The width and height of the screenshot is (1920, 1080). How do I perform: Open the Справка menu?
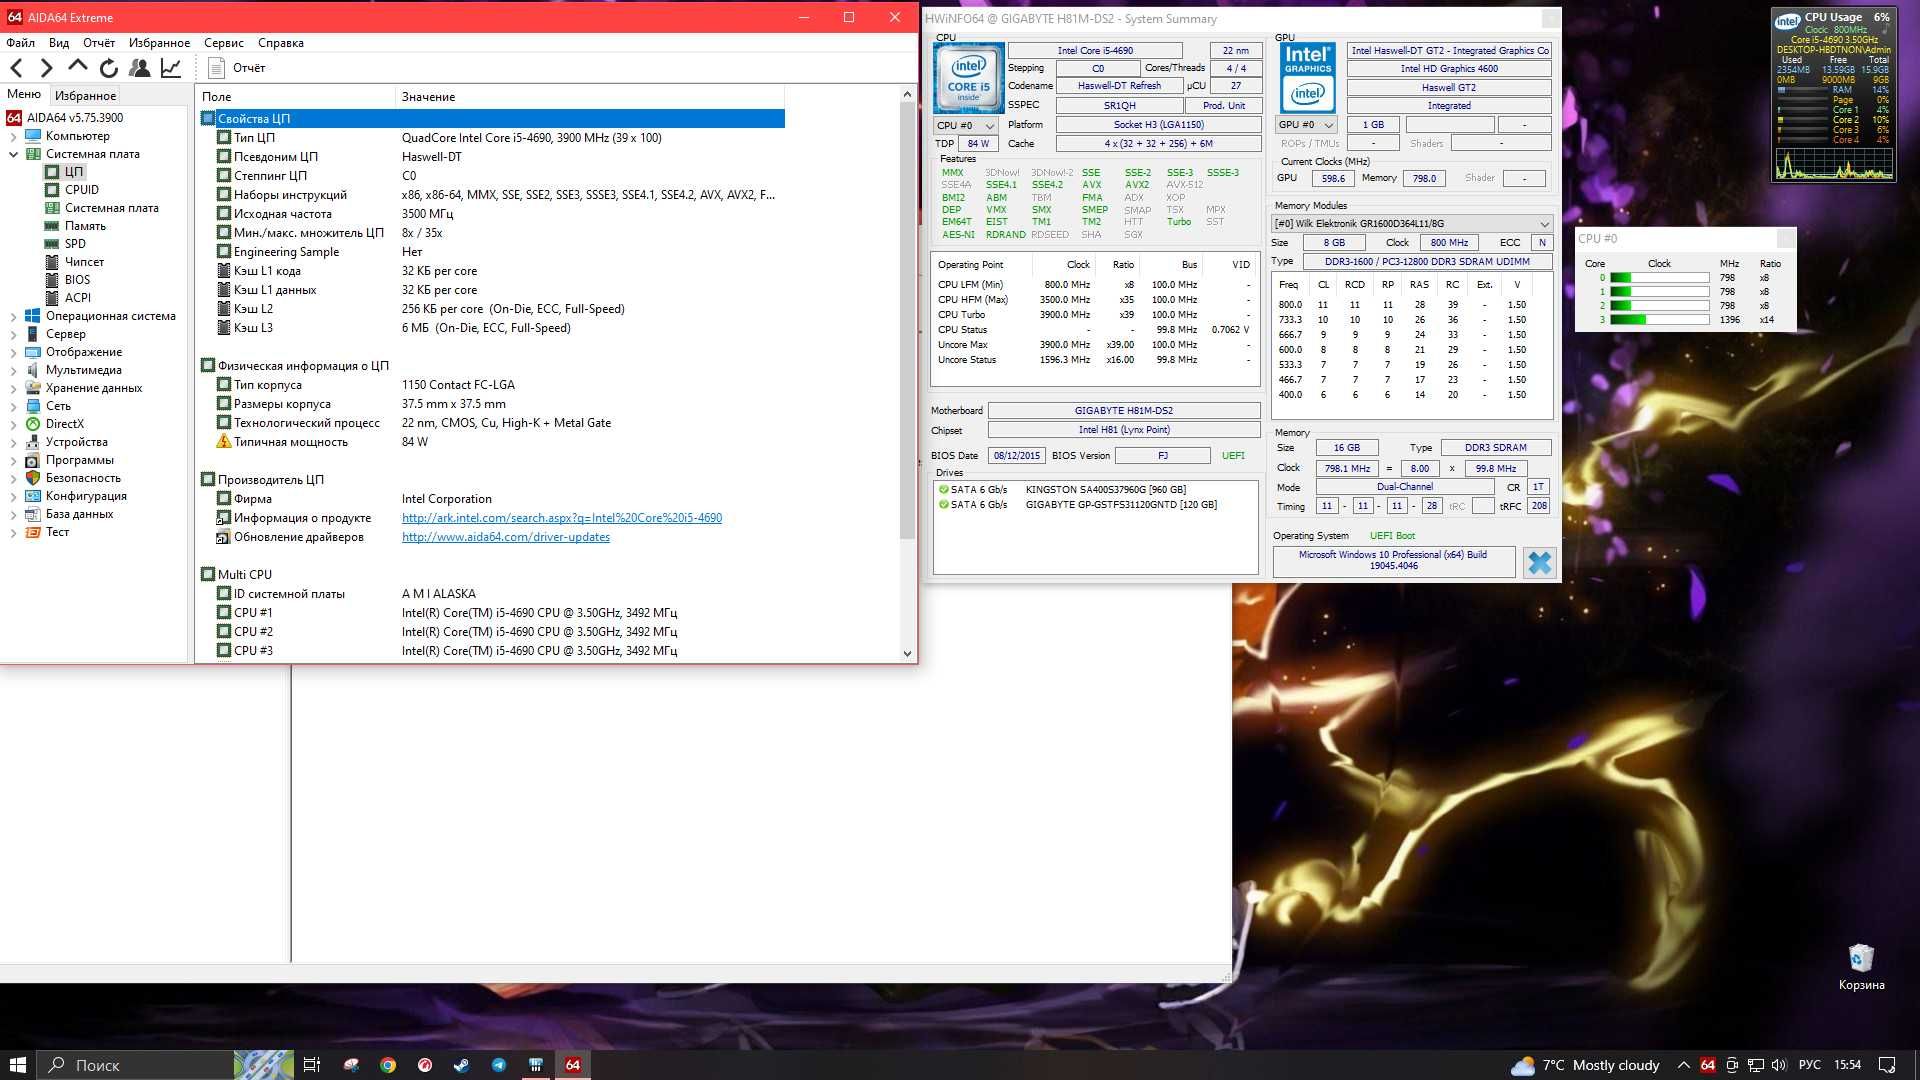point(281,43)
